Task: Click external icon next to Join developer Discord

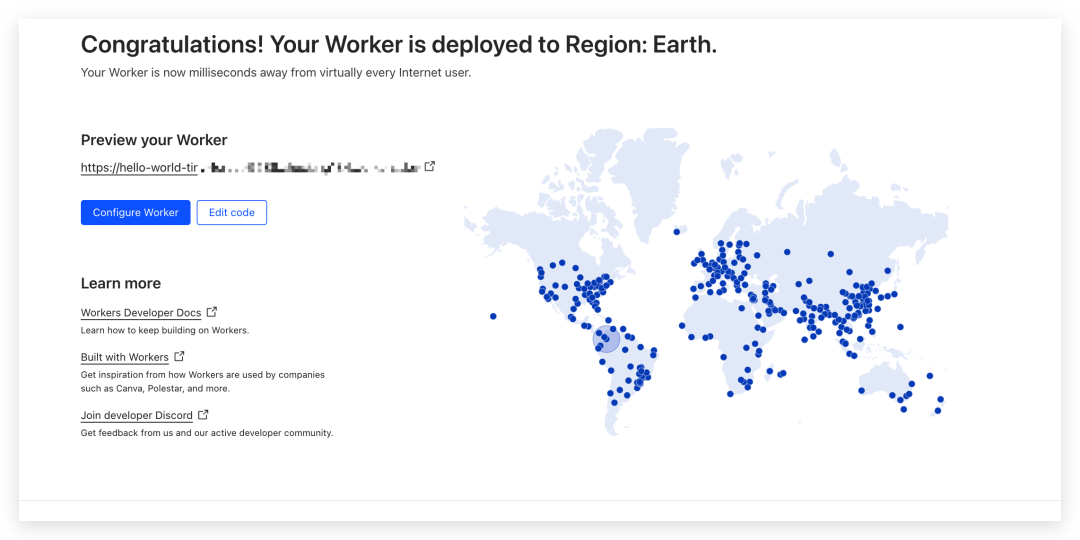Action: [203, 415]
